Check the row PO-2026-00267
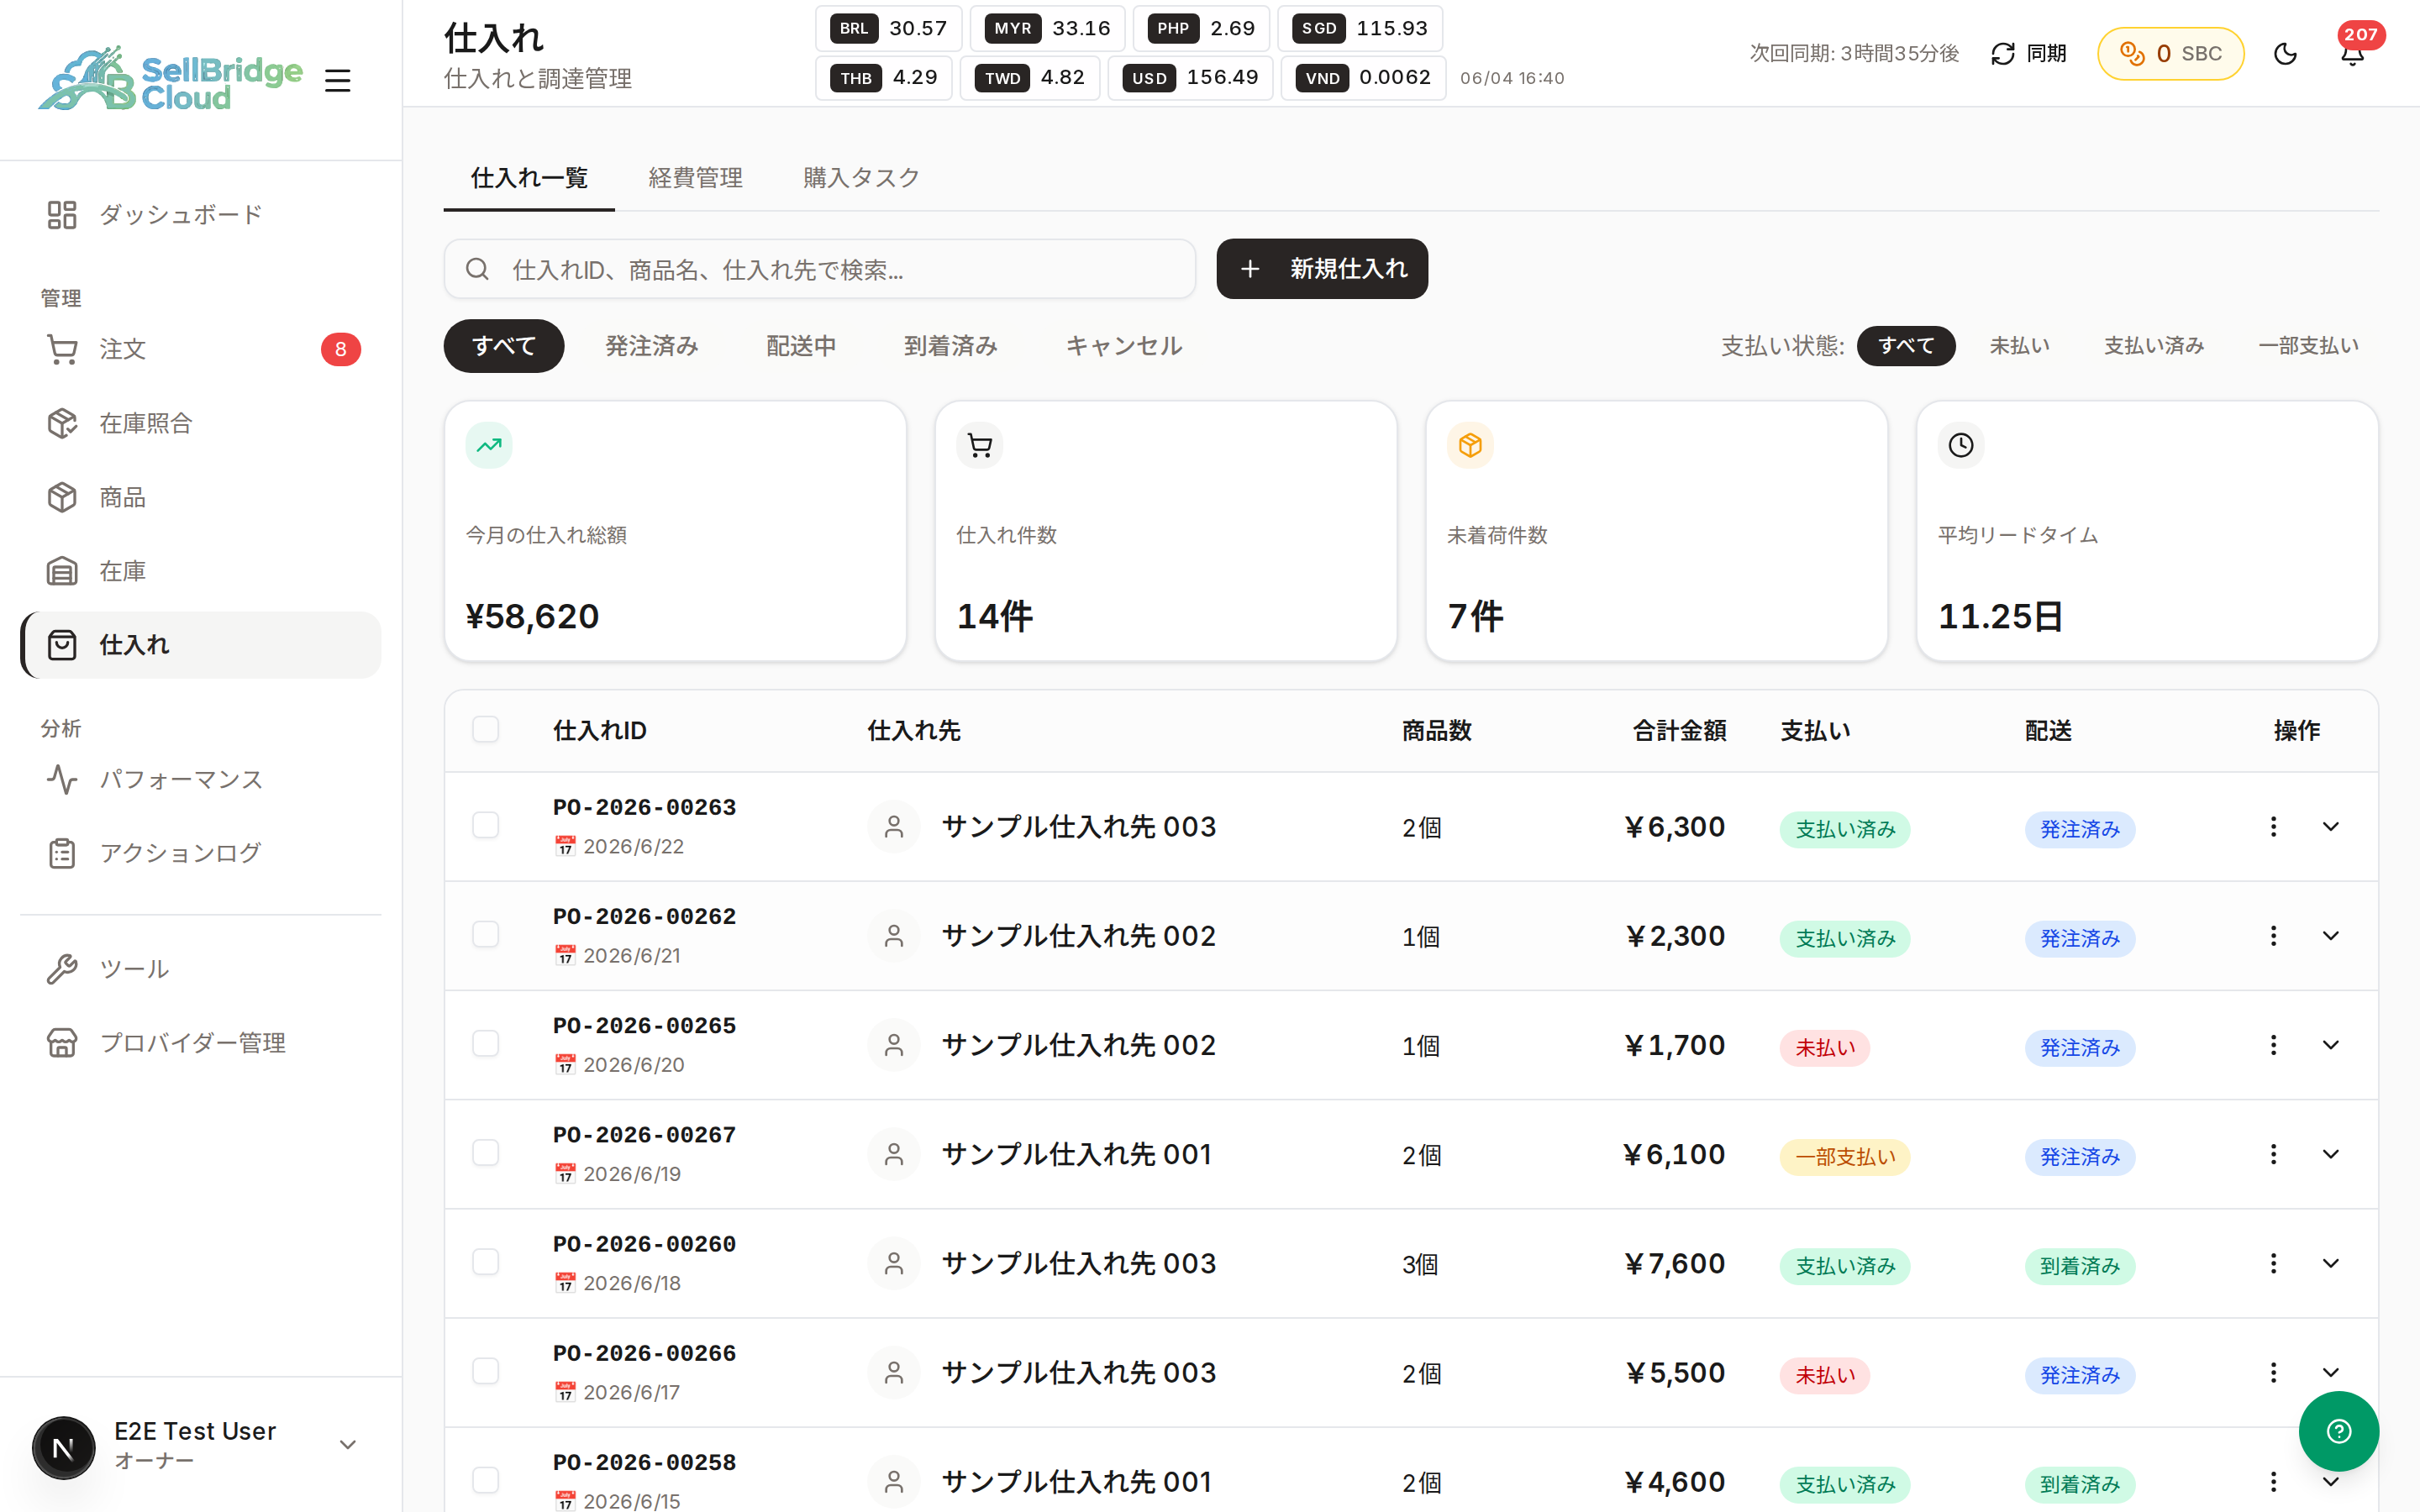This screenshot has height=1512, width=2420. pos(485,1153)
